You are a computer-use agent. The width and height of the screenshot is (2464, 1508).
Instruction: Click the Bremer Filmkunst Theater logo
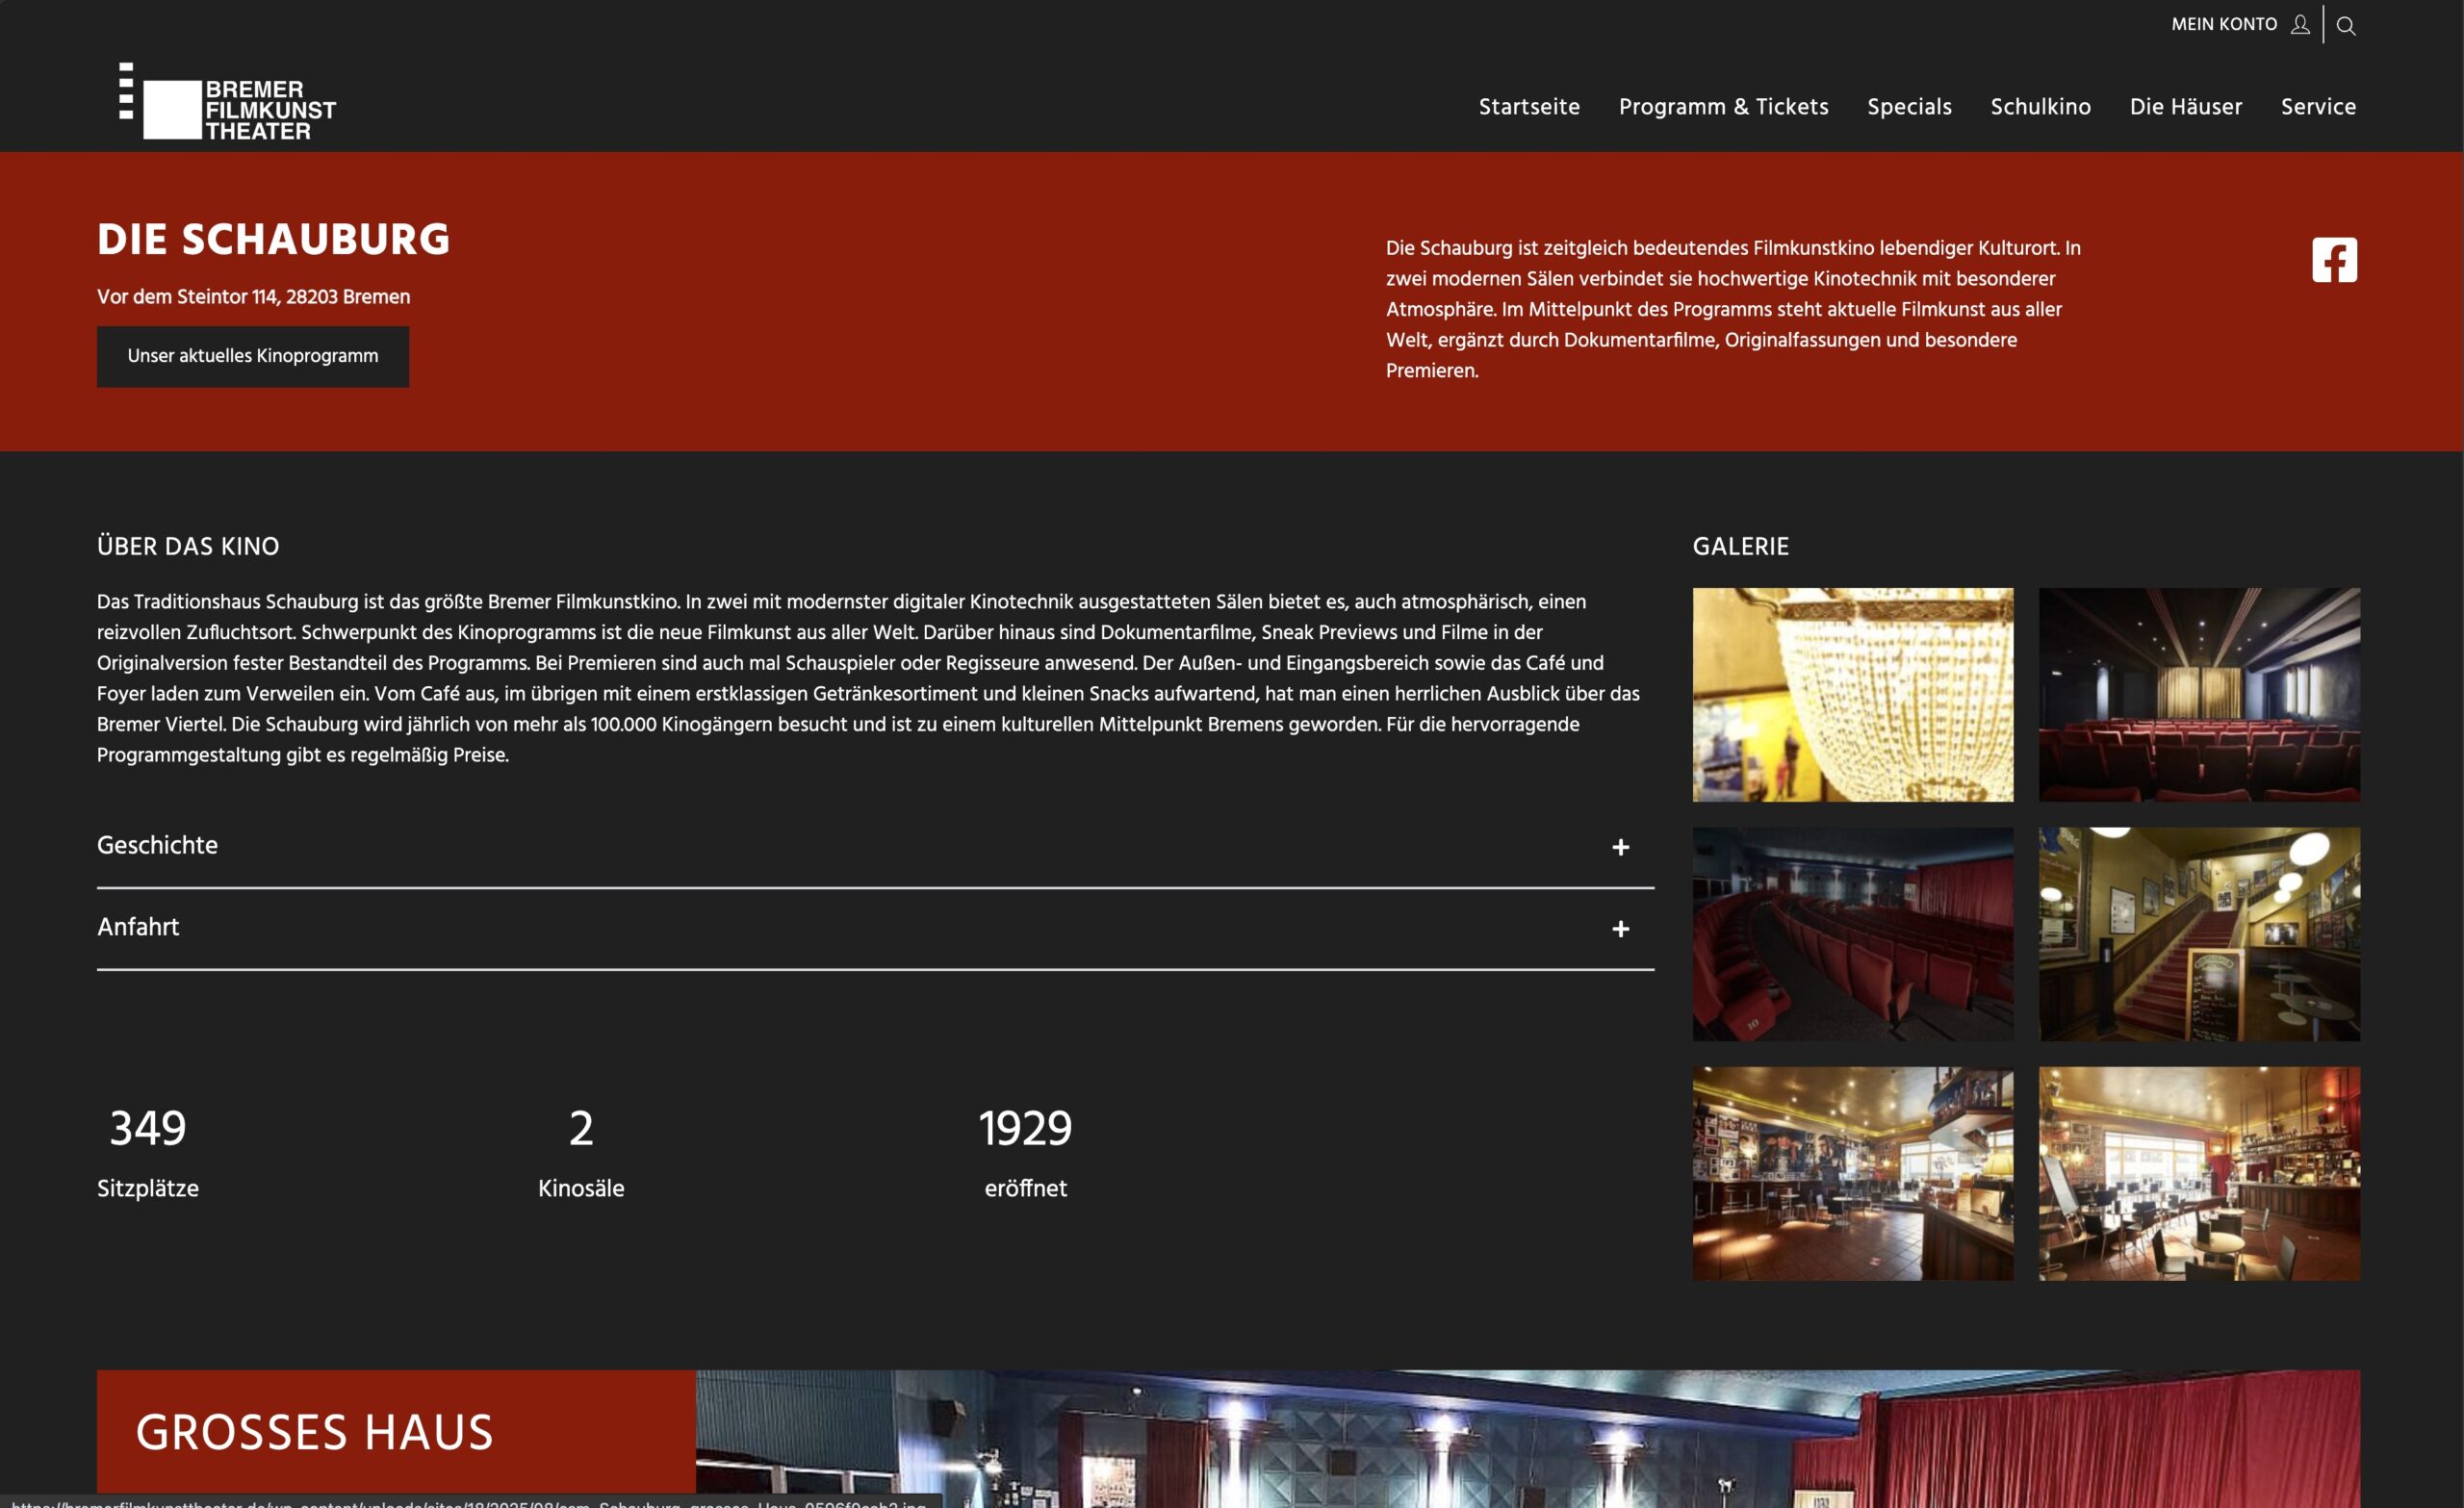click(227, 101)
